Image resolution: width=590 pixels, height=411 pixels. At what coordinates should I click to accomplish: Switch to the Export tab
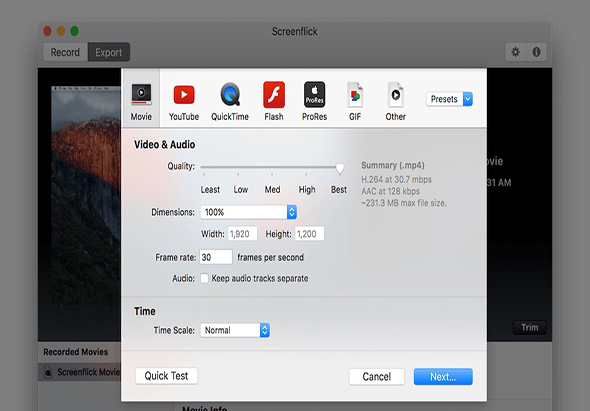pyautogui.click(x=109, y=52)
